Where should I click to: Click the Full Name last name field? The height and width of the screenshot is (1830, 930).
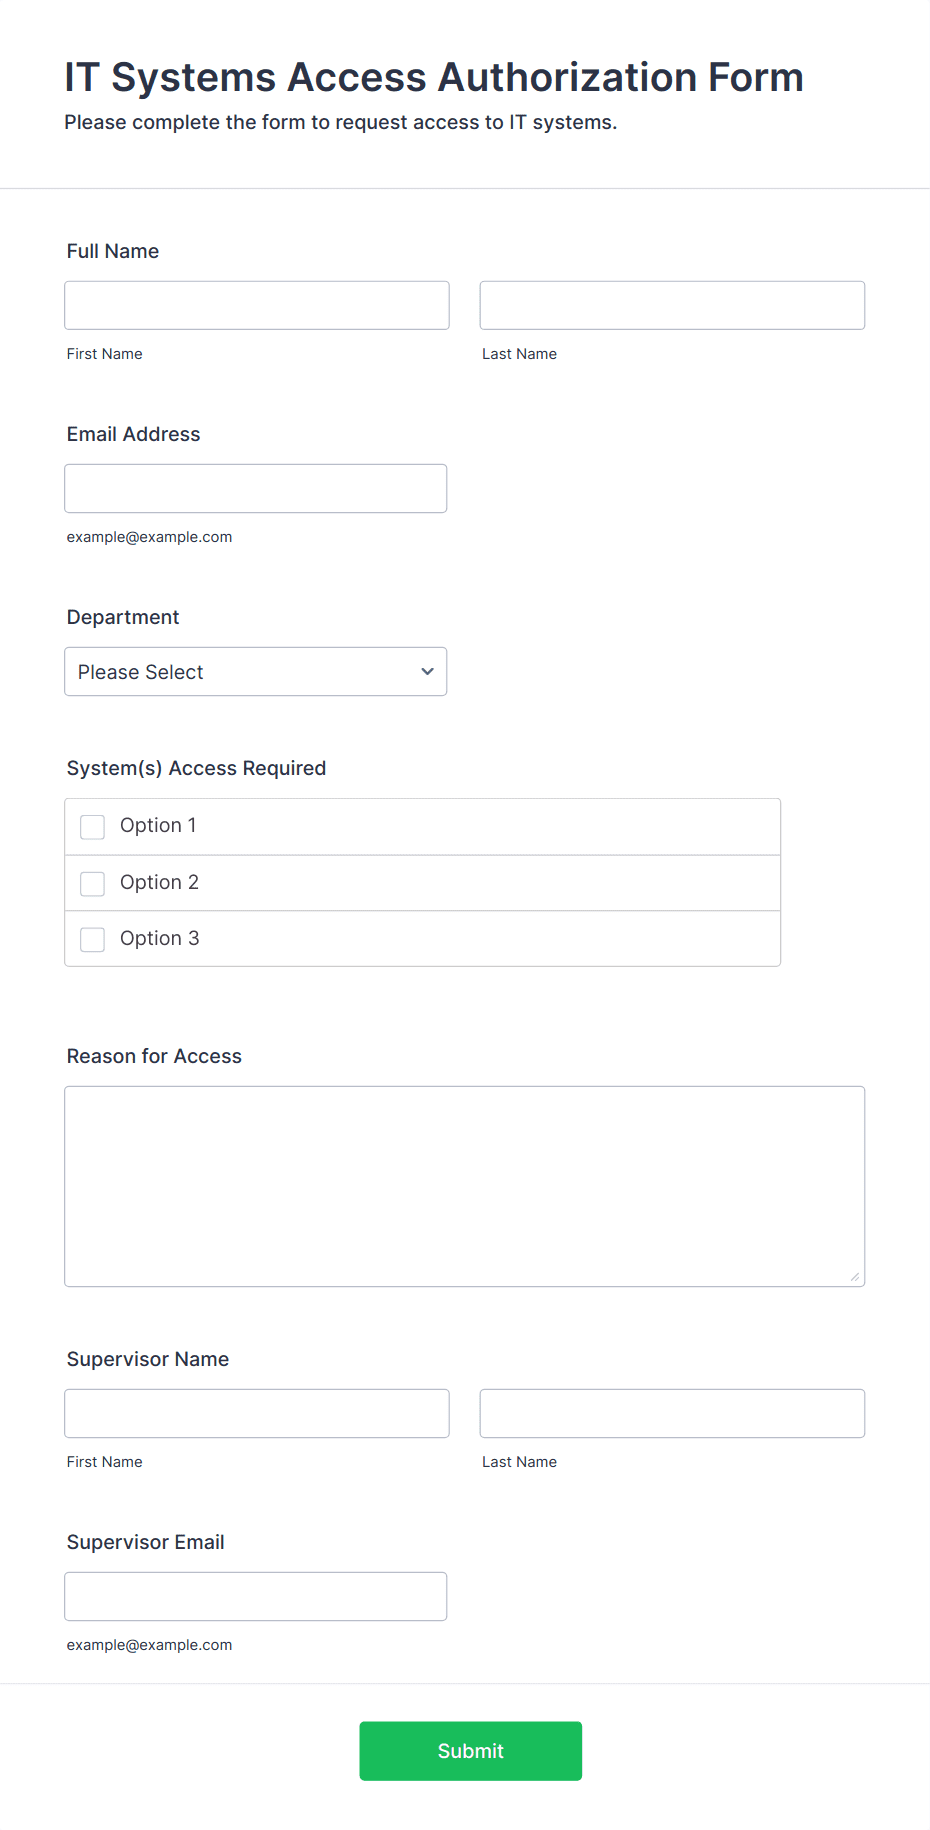[x=672, y=305]
